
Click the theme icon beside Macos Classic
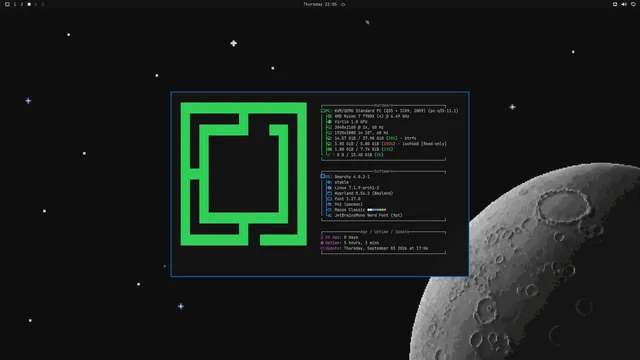[x=329, y=210]
